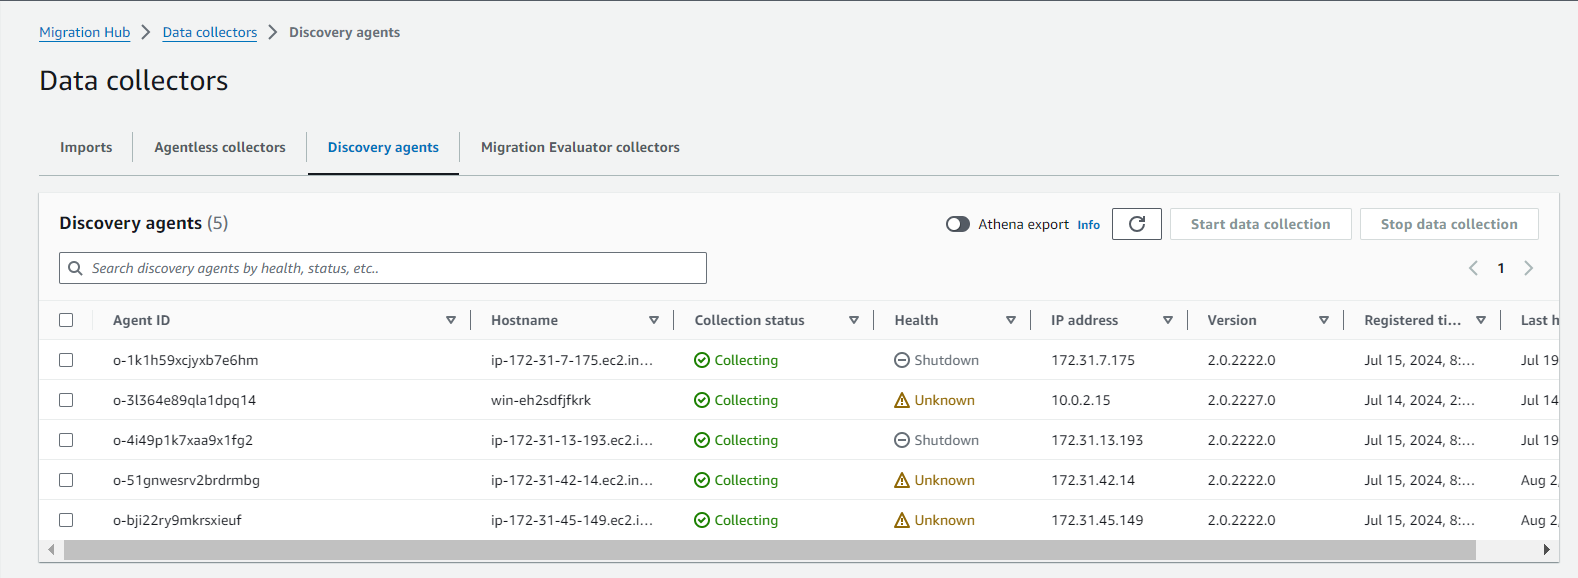
Task: Open the Agent ID column sort dropdown
Action: coord(451,320)
